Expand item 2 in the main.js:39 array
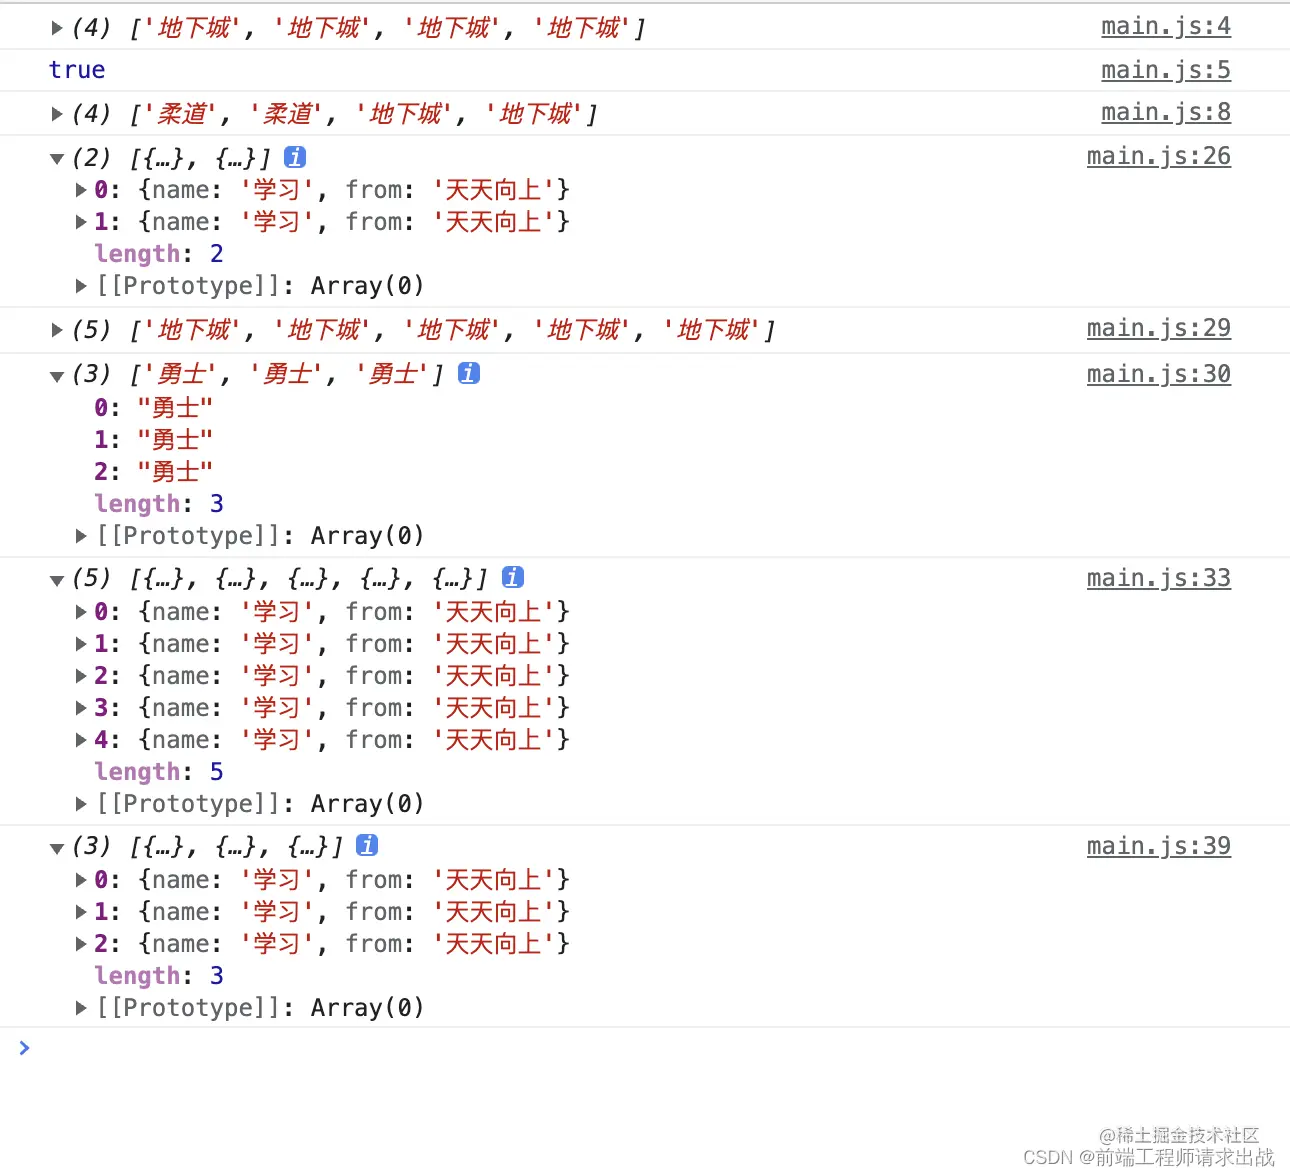 pyautogui.click(x=81, y=944)
